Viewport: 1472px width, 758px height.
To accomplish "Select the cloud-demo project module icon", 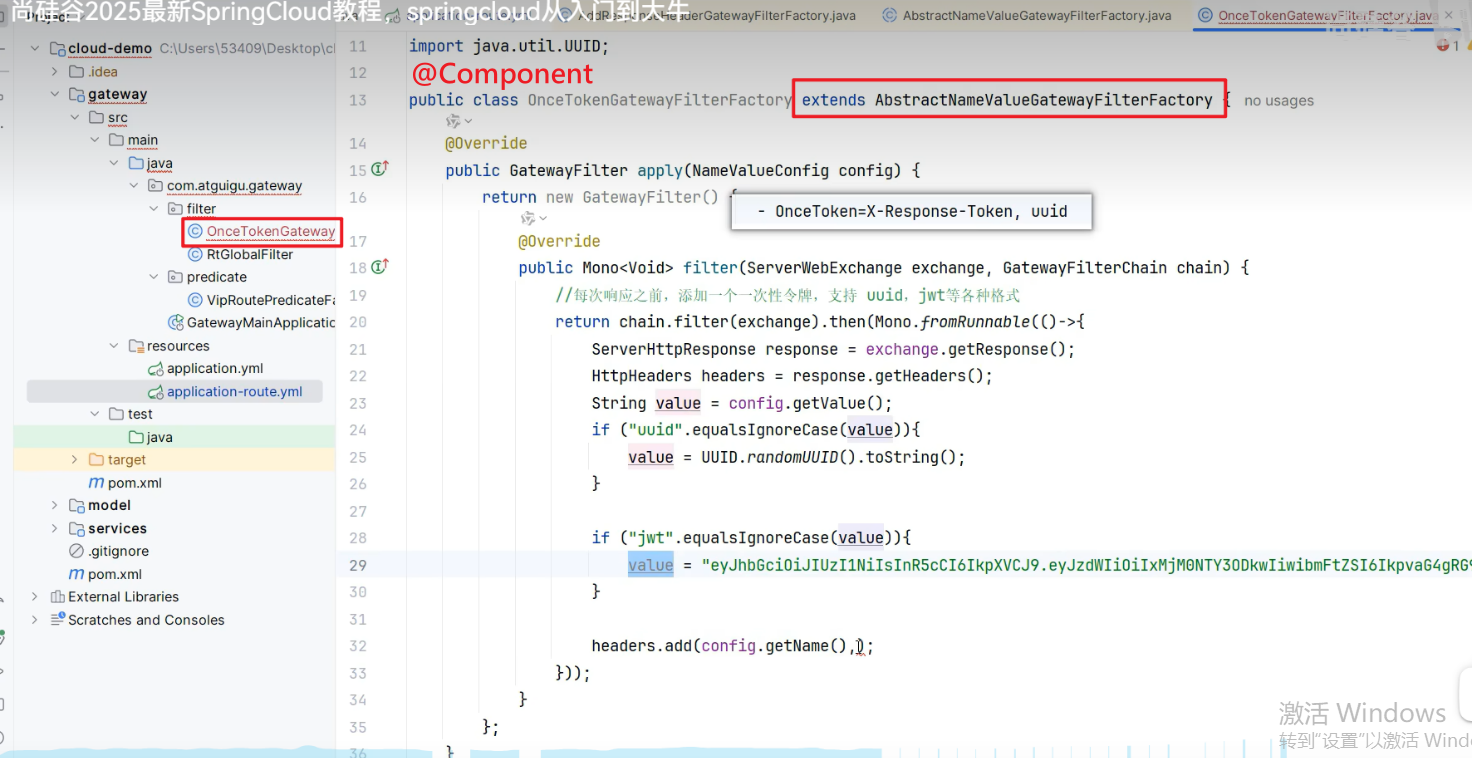I will 57,49.
